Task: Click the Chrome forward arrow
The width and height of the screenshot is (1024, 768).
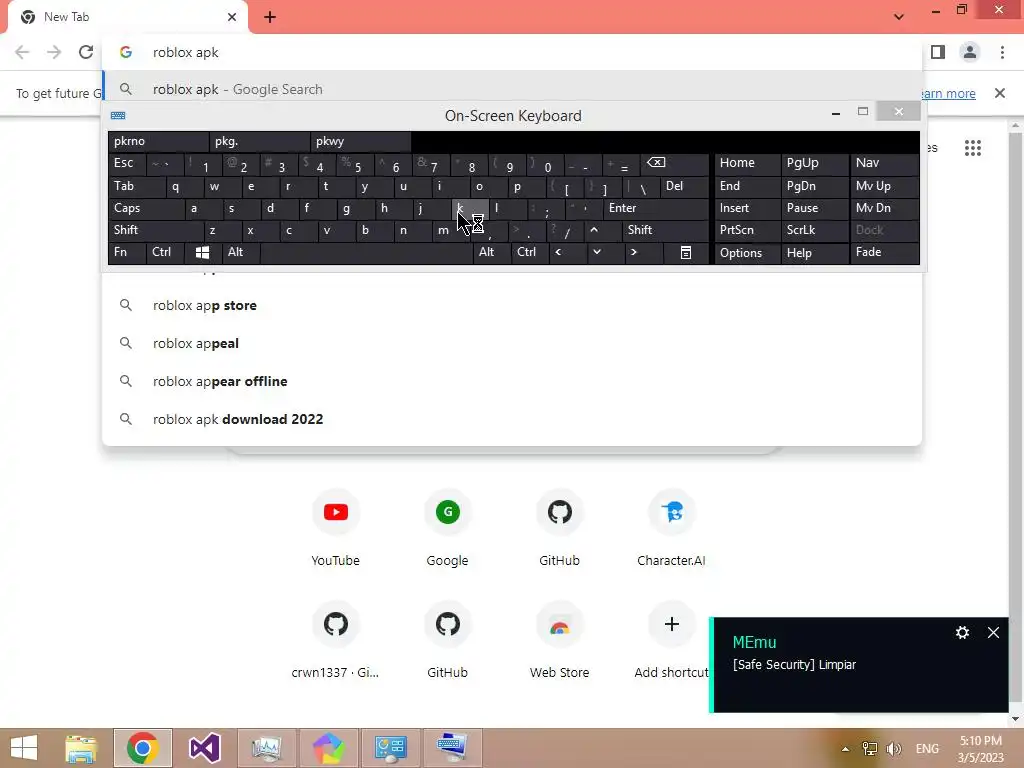Action: pyautogui.click(x=54, y=52)
